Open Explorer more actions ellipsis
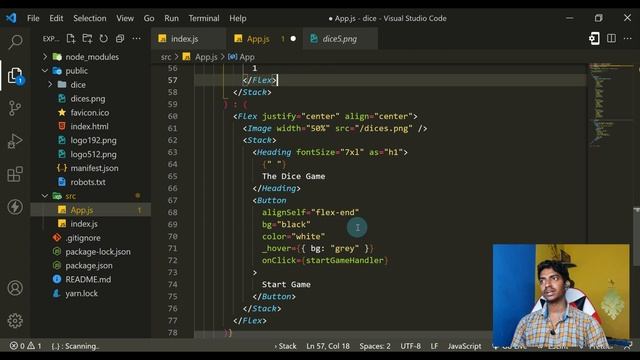The width and height of the screenshot is (640, 360). (136, 39)
